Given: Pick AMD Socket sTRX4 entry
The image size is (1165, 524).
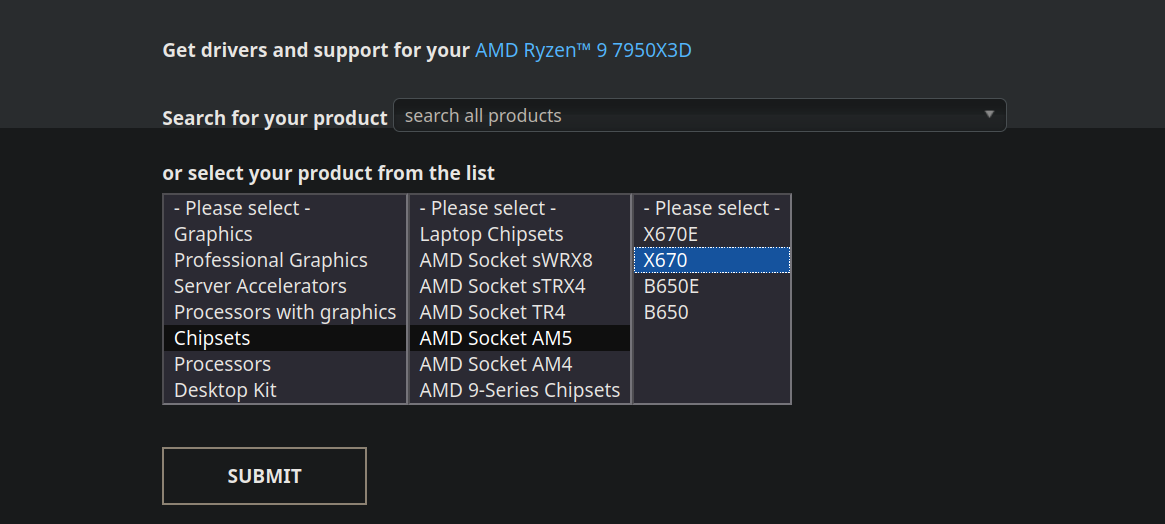Looking at the screenshot, I should pos(503,286).
